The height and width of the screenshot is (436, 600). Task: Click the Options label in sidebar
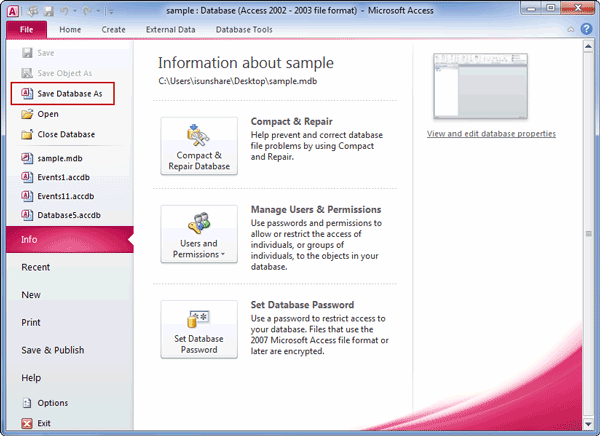click(x=52, y=403)
